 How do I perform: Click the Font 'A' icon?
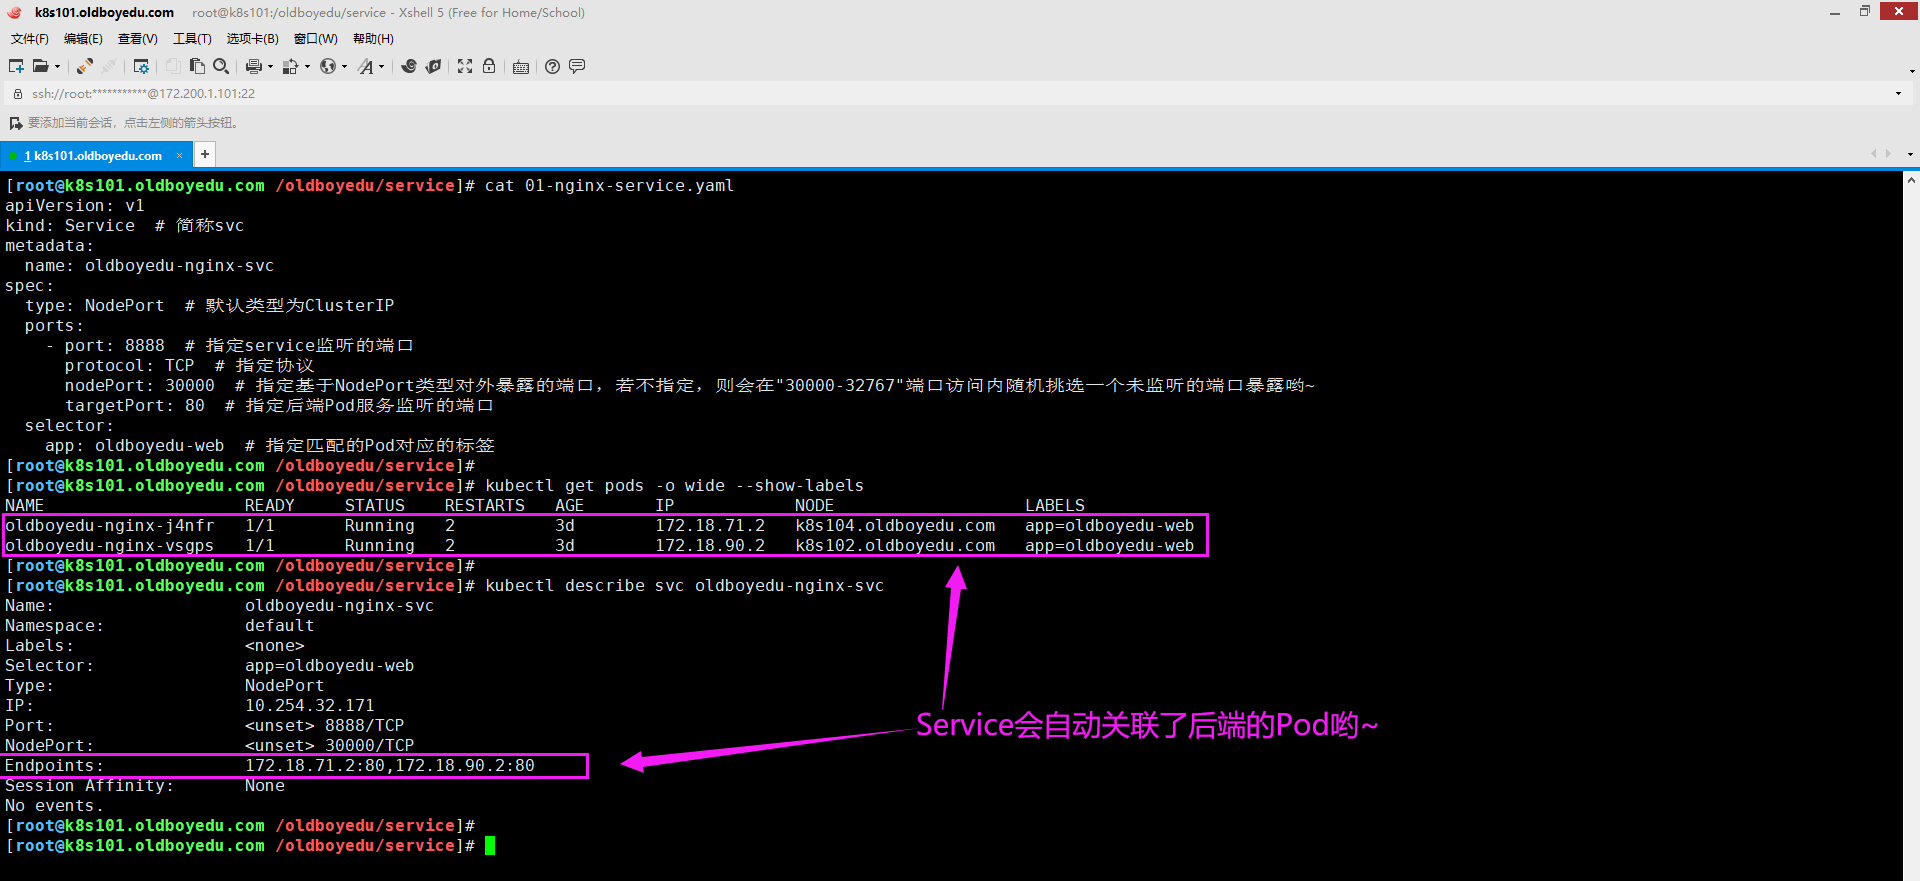coord(365,66)
